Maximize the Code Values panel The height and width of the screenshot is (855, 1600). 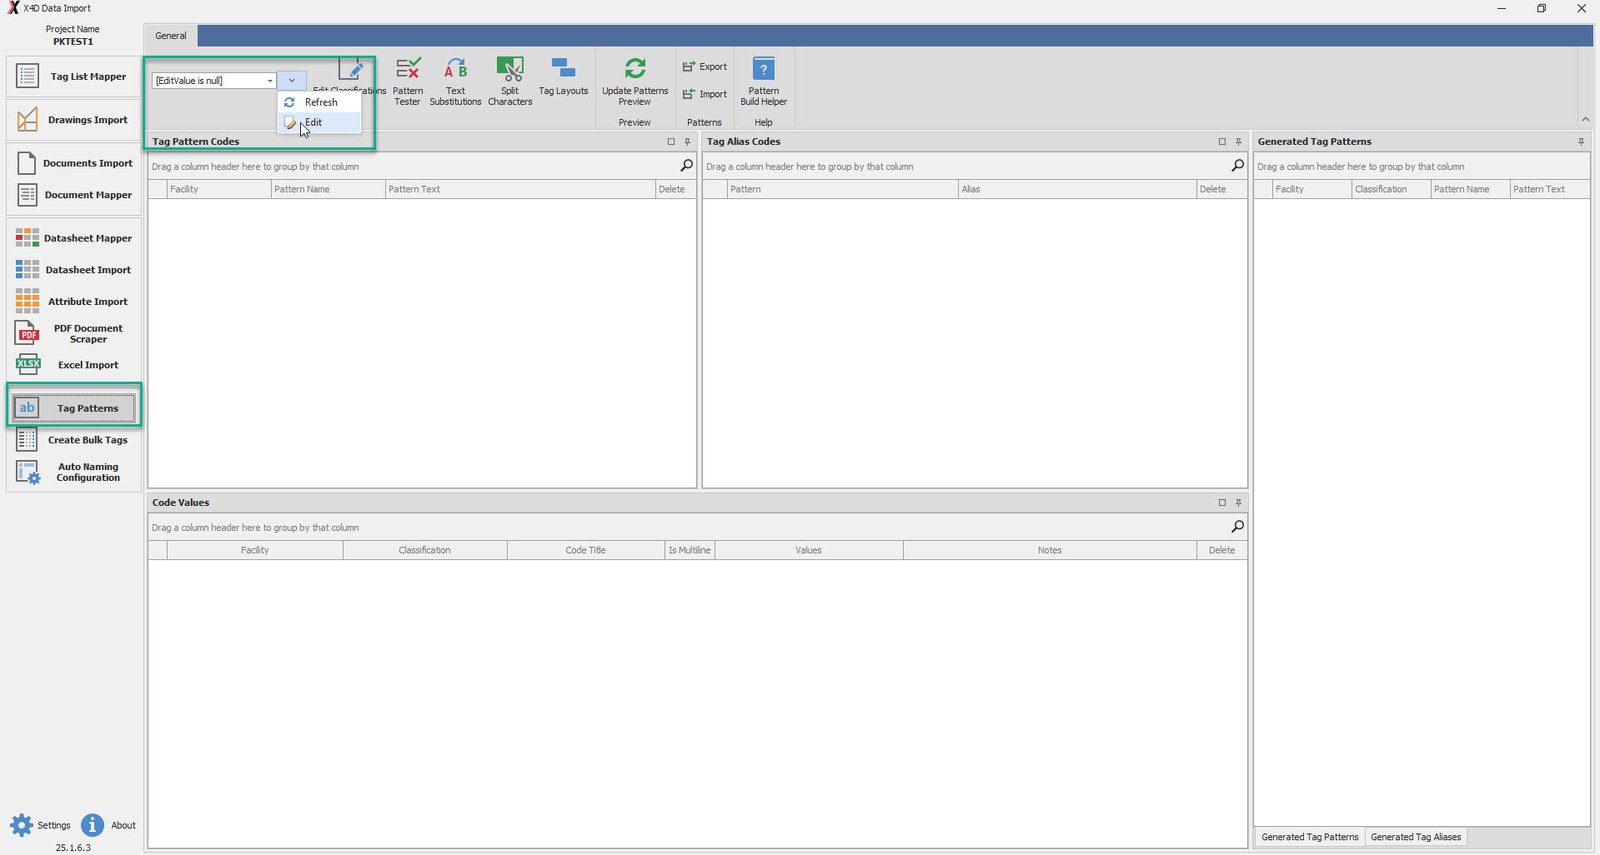point(1221,503)
